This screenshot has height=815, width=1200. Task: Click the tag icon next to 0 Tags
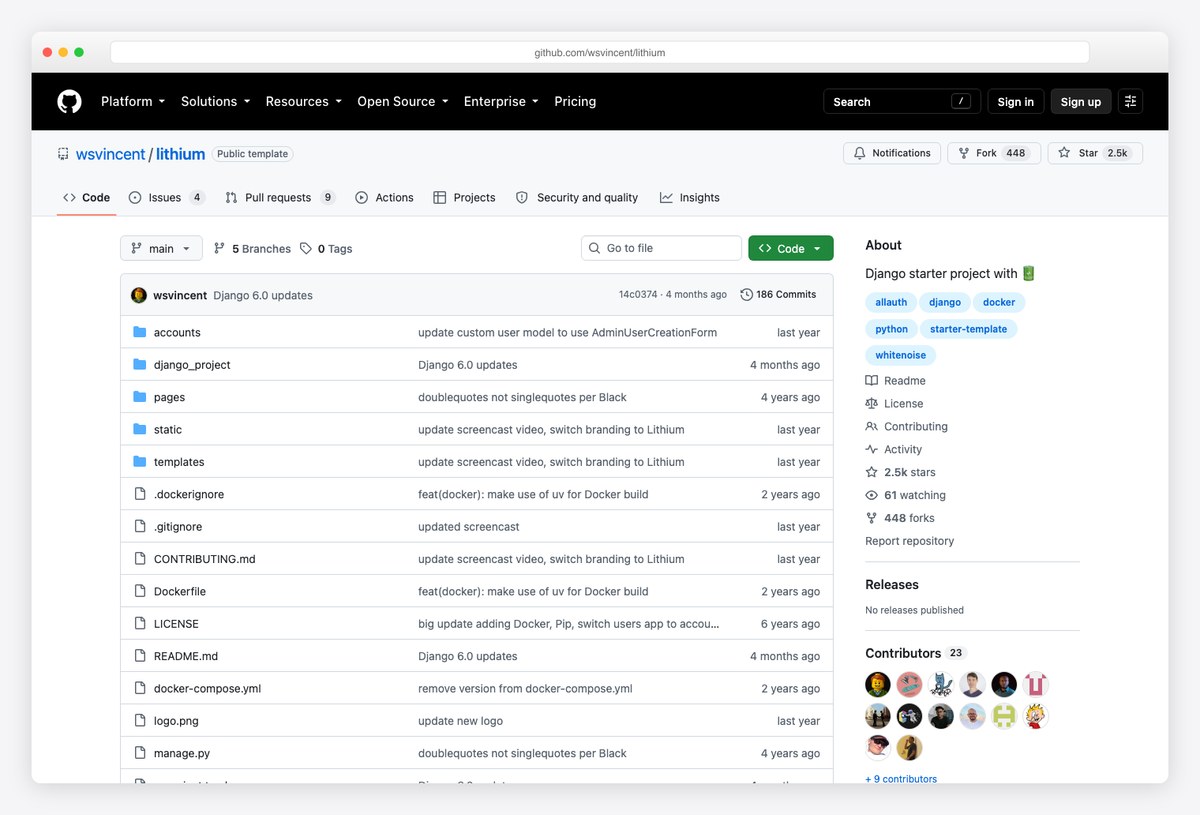pyautogui.click(x=306, y=249)
